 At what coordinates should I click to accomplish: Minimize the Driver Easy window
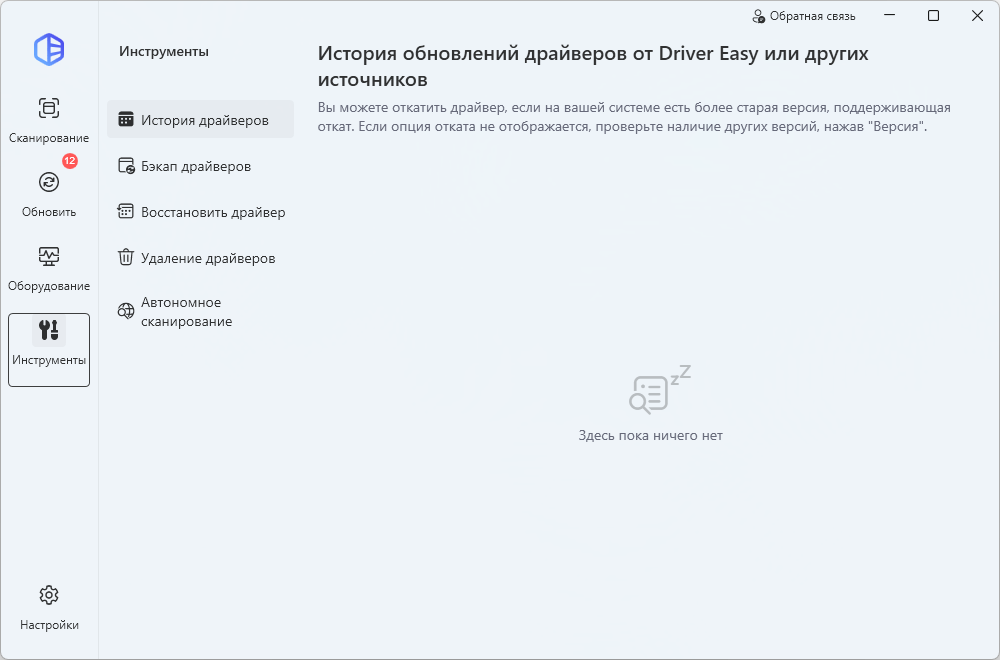(x=890, y=16)
